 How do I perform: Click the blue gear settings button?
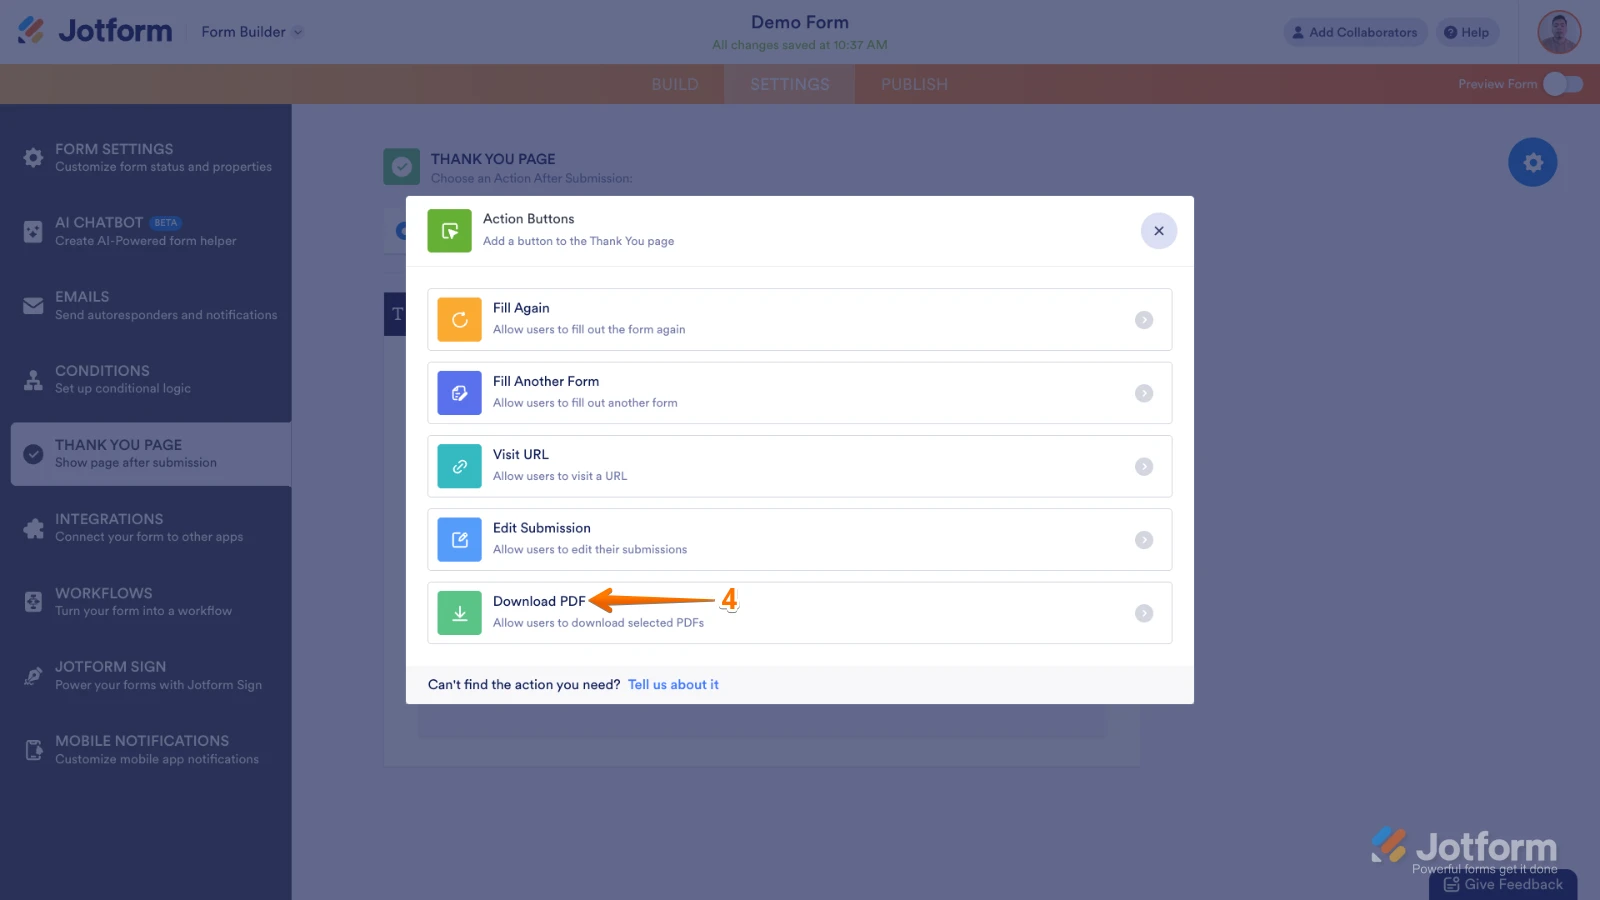click(1533, 162)
